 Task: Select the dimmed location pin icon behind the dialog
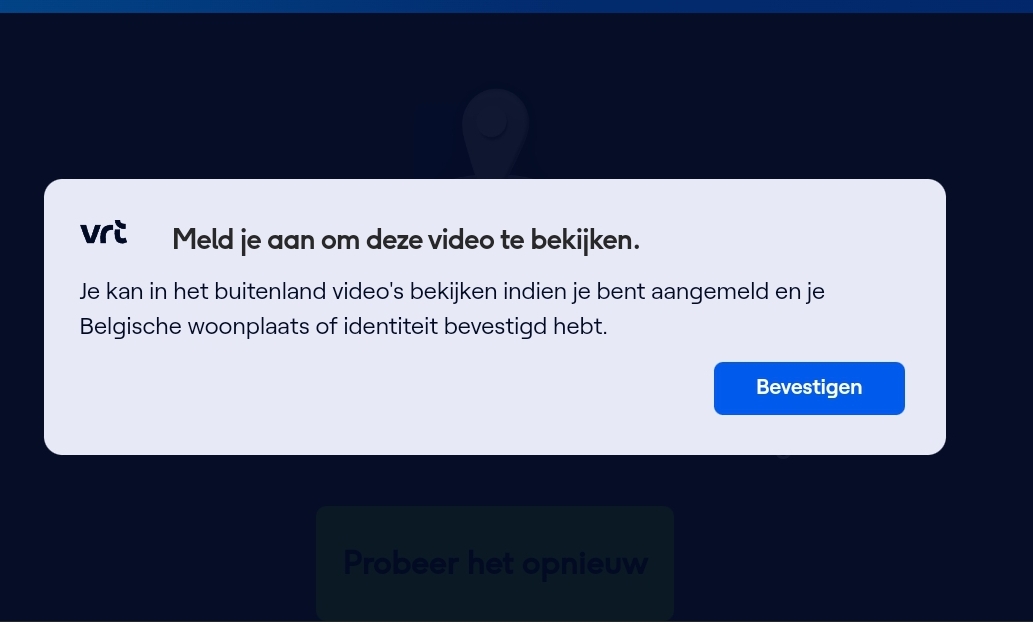pyautogui.click(x=495, y=134)
